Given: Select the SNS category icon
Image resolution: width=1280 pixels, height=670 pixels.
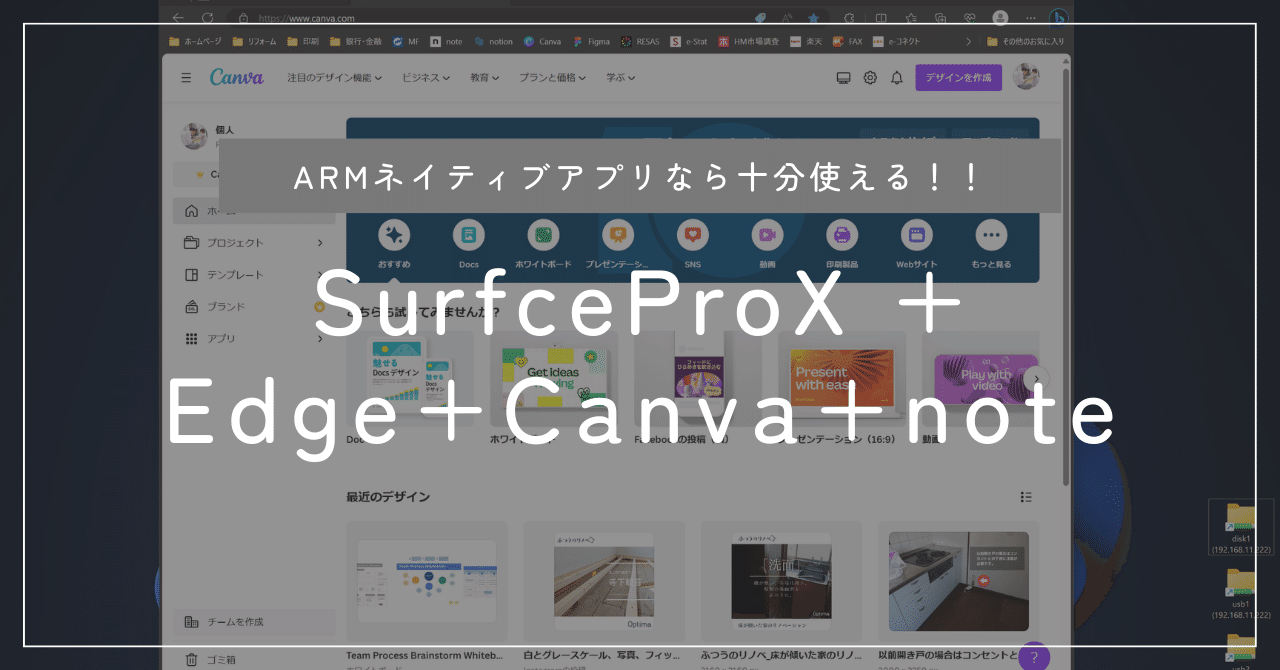Looking at the screenshot, I should (x=692, y=236).
